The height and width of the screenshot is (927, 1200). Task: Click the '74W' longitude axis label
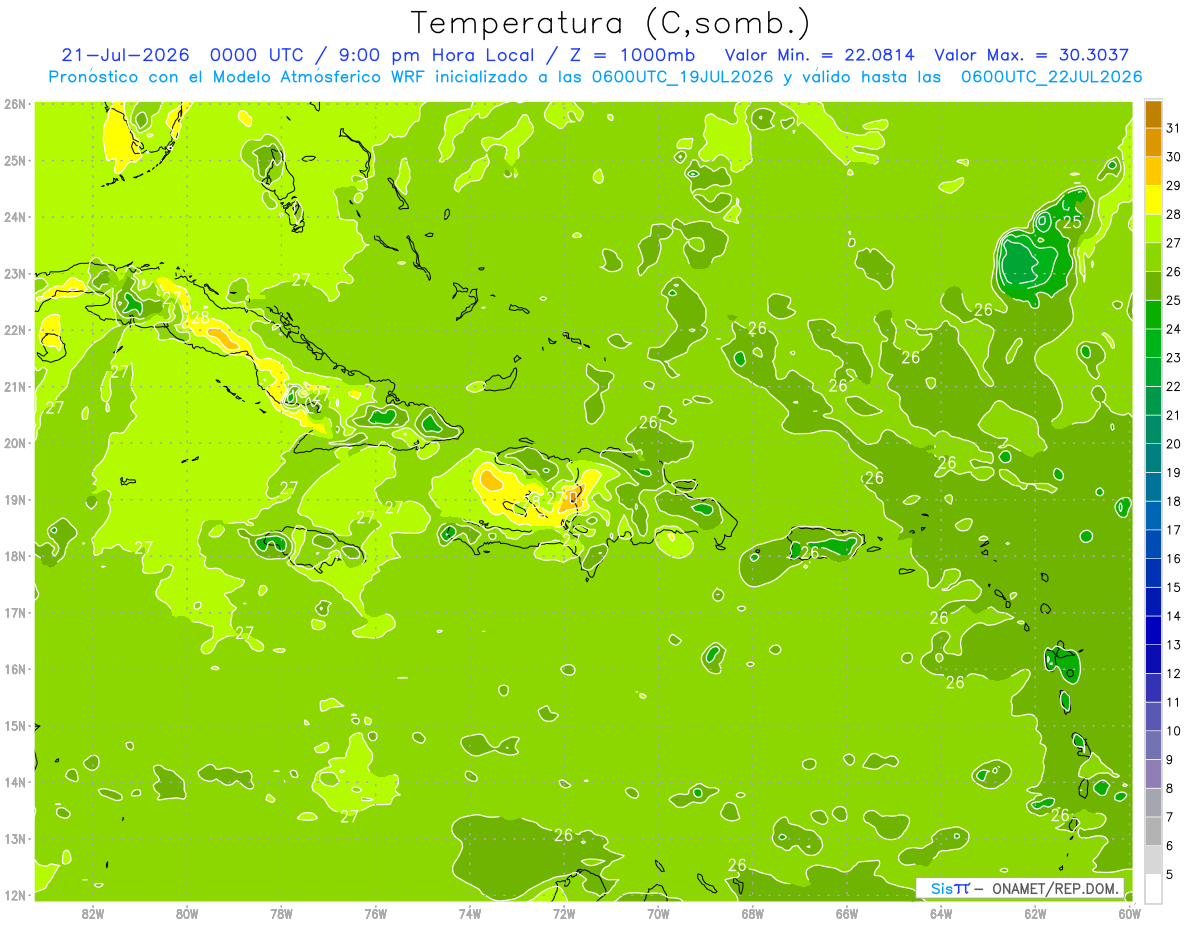(469, 914)
